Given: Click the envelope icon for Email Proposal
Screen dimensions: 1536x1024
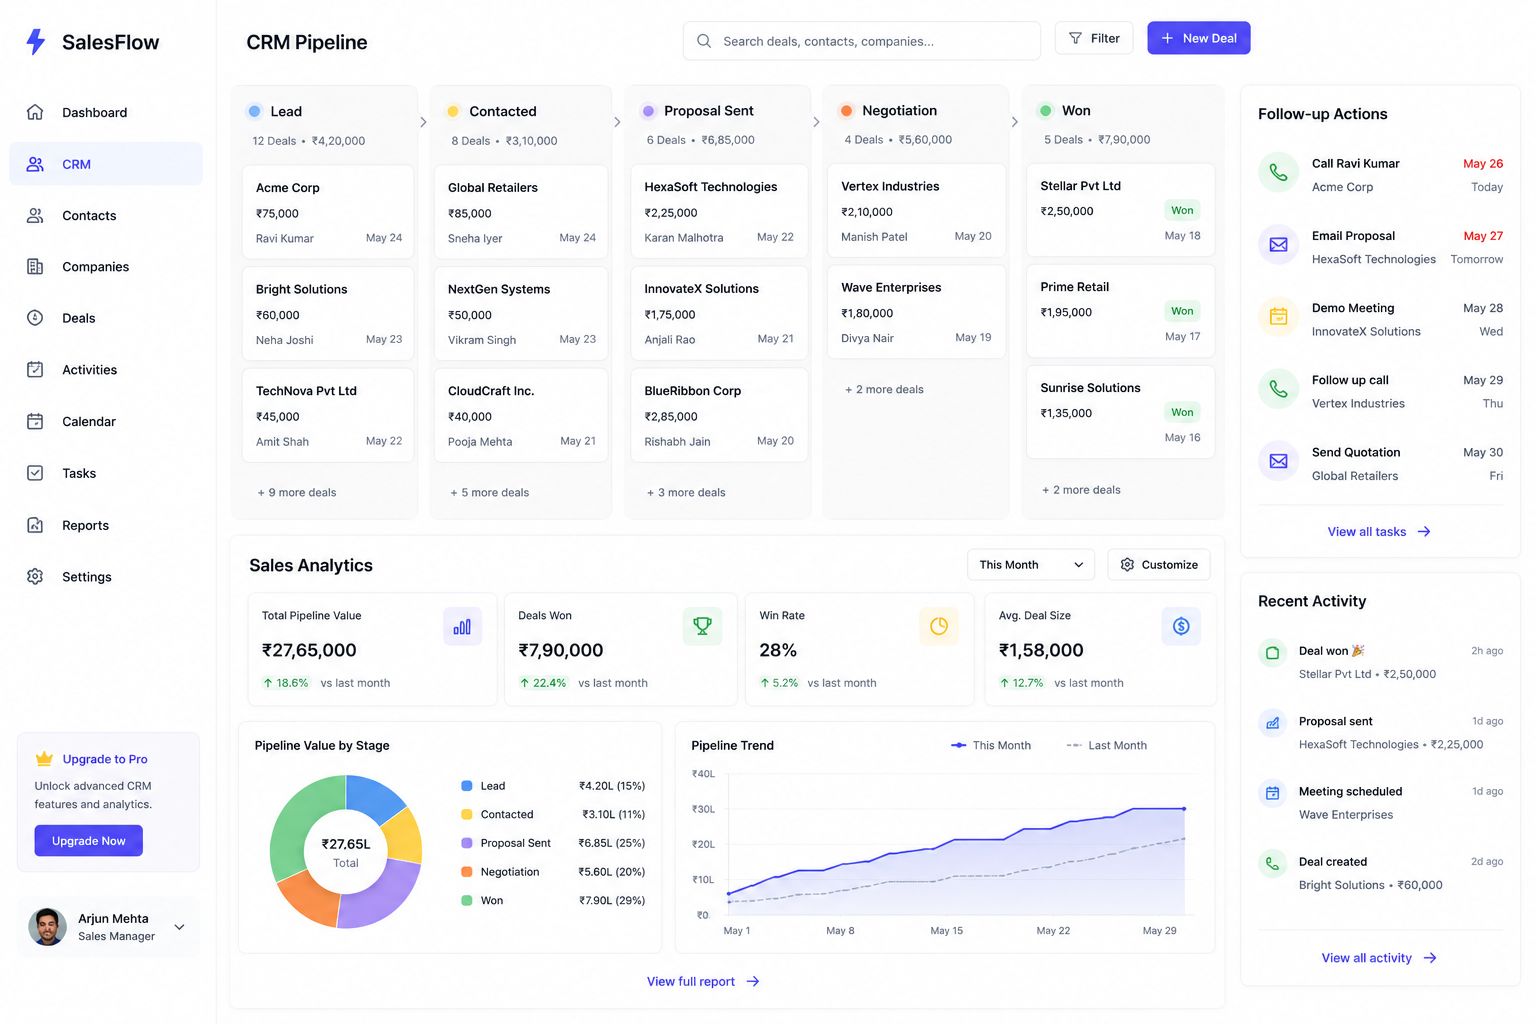Looking at the screenshot, I should pos(1278,245).
